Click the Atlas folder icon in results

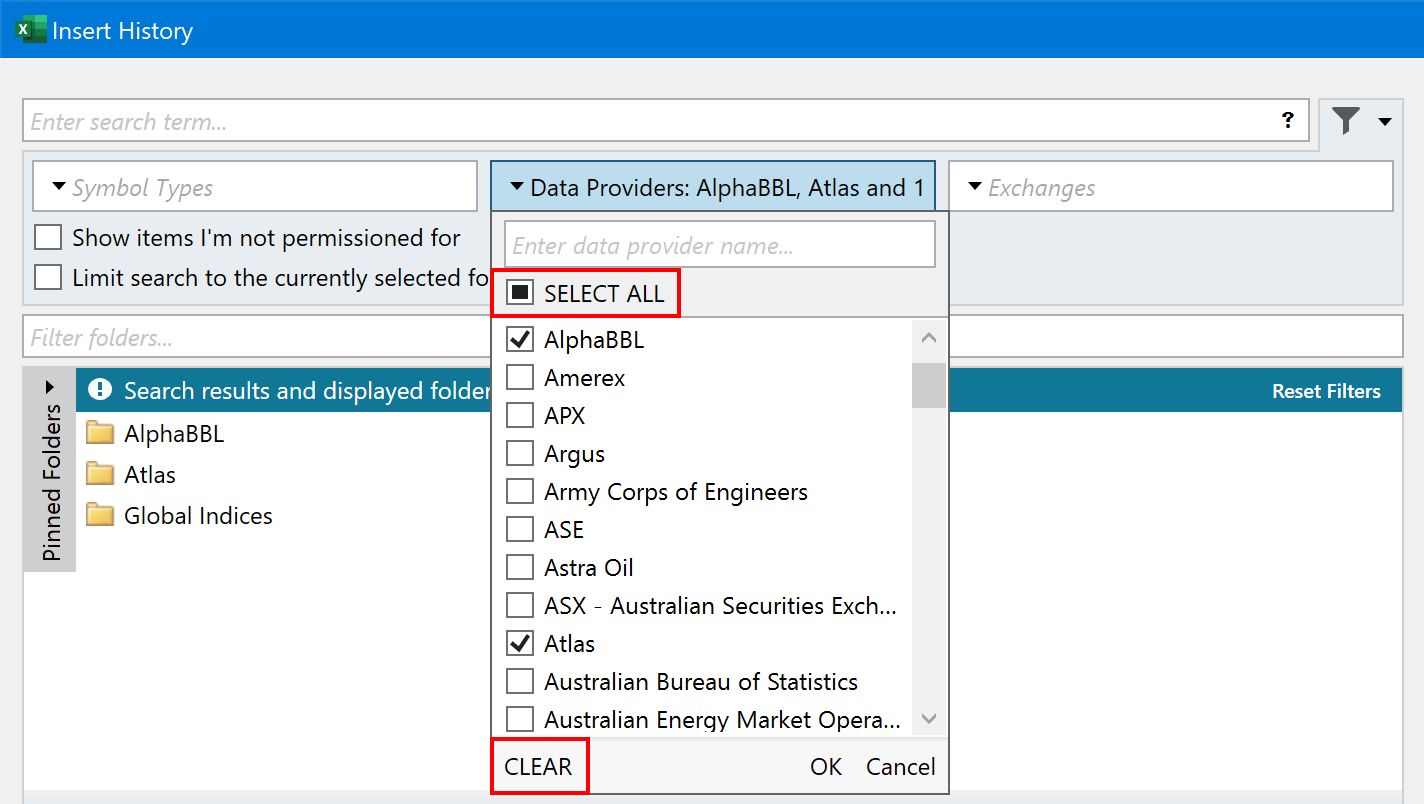click(x=100, y=474)
